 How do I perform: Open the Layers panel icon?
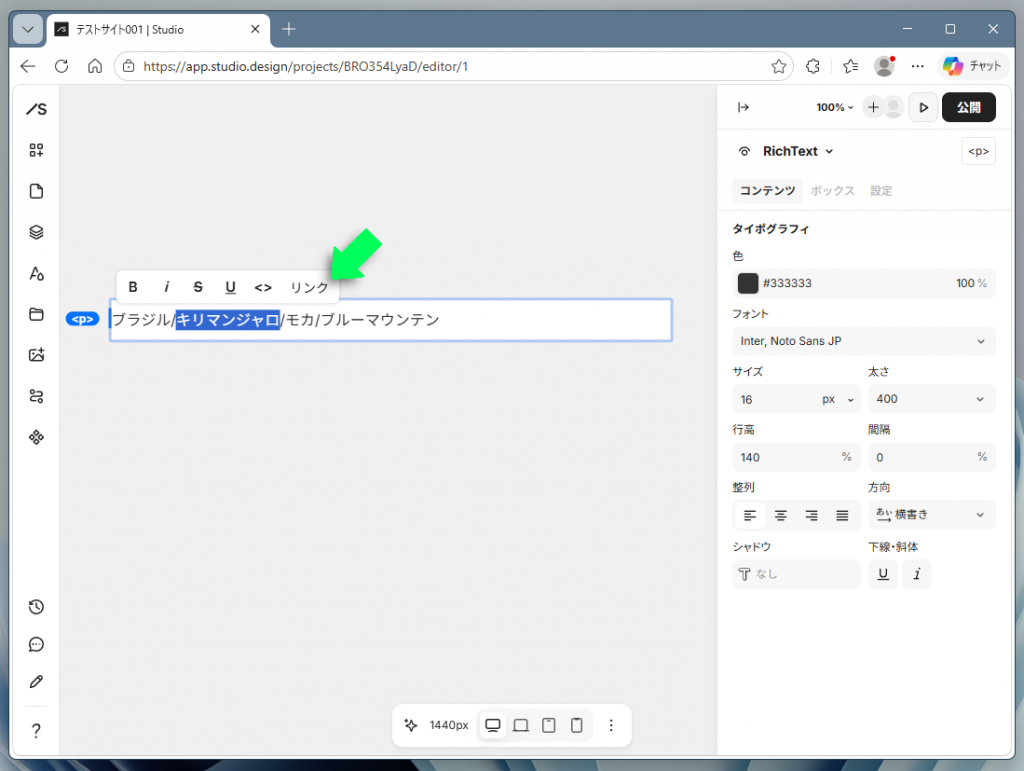(37, 232)
